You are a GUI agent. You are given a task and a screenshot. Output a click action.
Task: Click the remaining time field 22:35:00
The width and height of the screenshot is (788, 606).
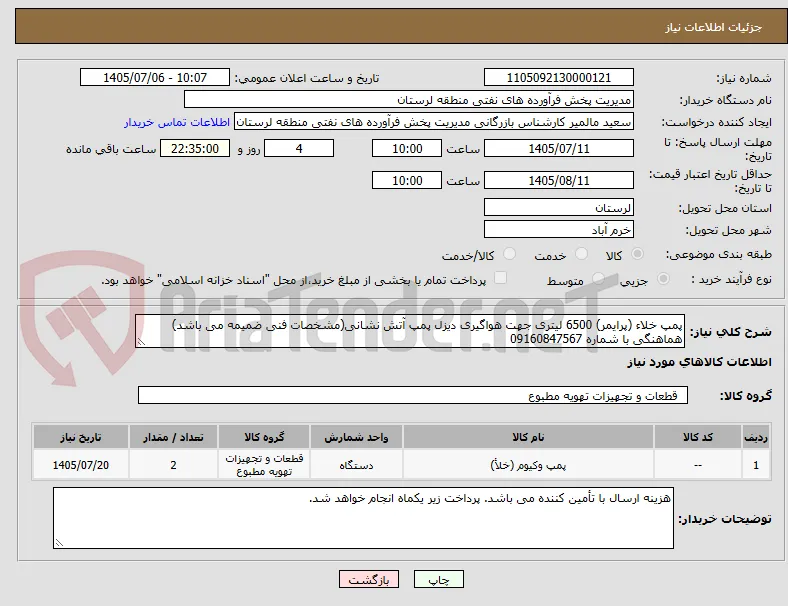tap(195, 148)
